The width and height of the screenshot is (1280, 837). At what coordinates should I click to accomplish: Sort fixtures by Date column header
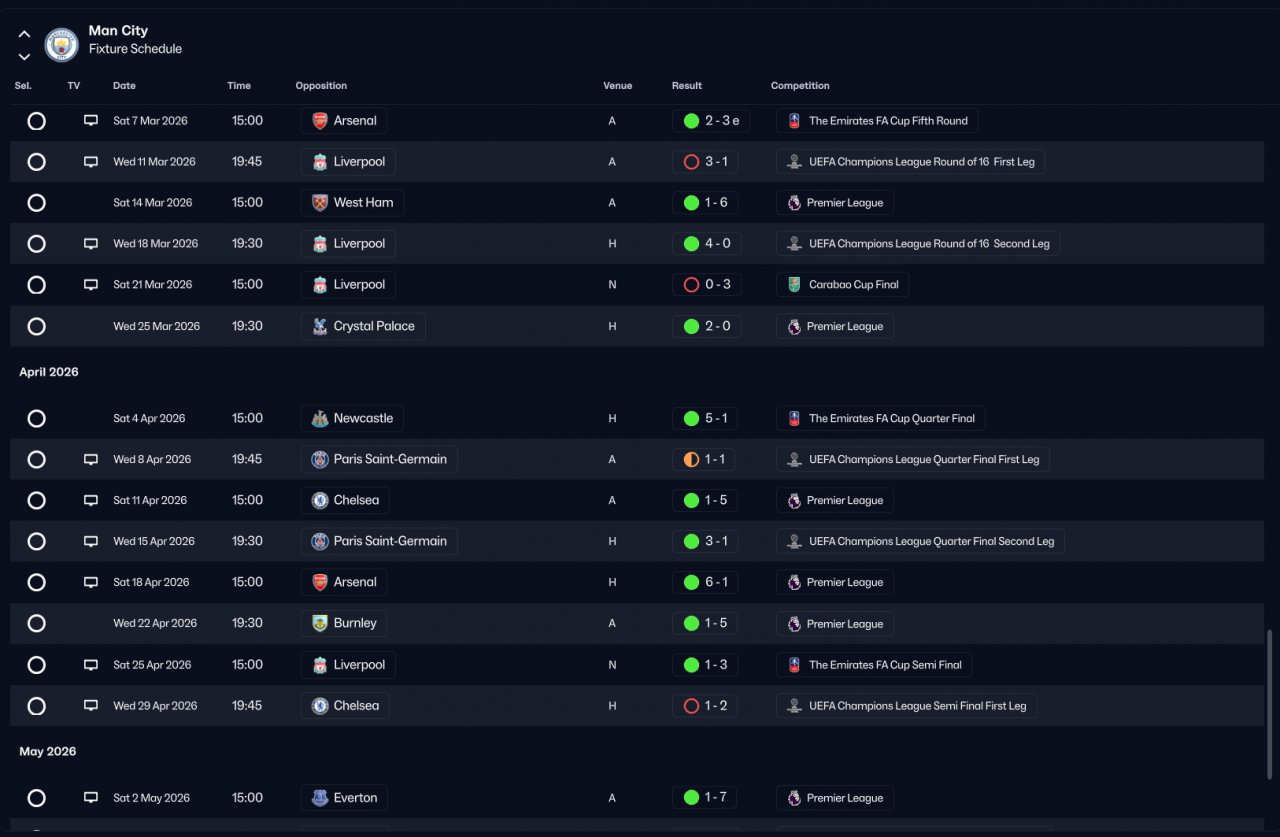click(124, 86)
